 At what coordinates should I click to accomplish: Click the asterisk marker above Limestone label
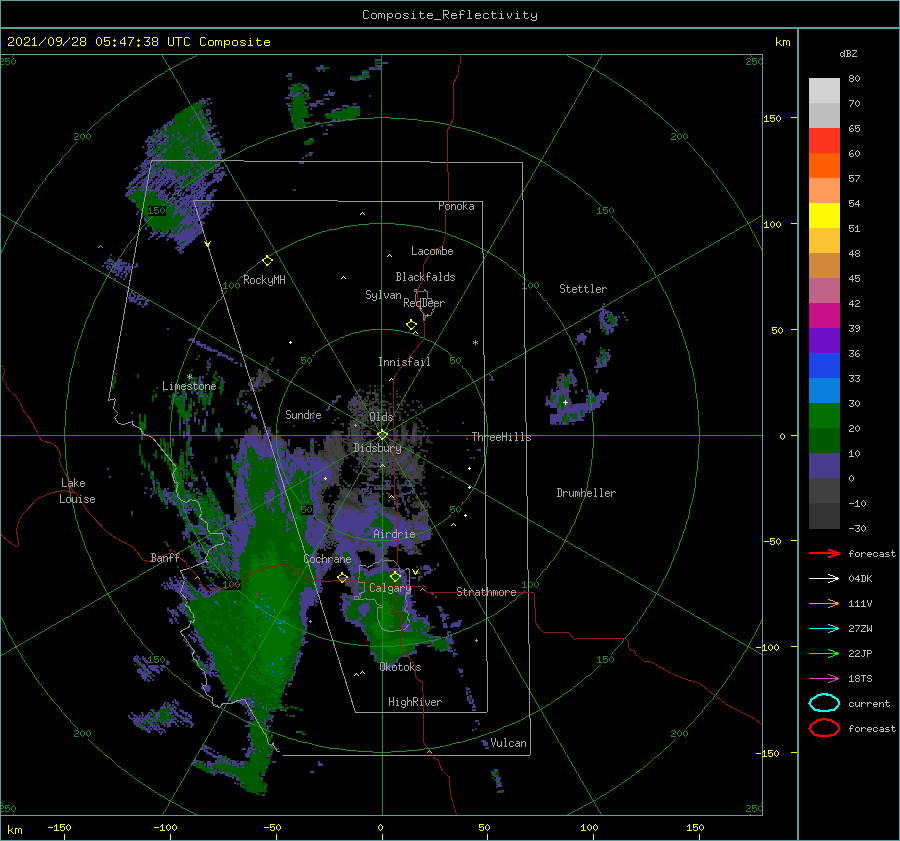click(x=189, y=377)
